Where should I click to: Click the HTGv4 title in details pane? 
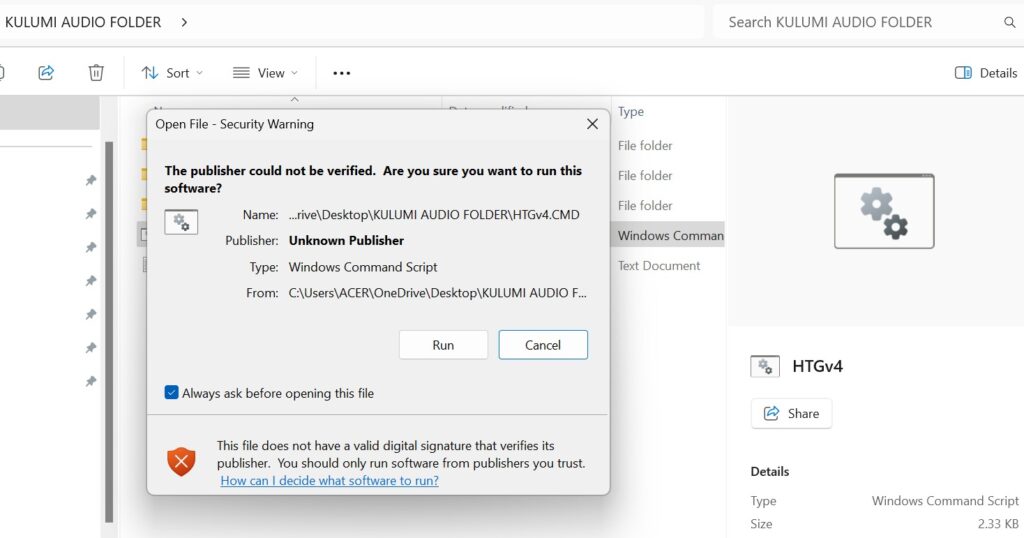point(817,366)
